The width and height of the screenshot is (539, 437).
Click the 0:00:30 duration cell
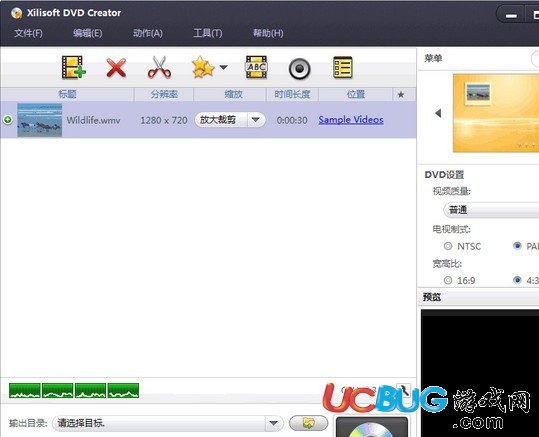pyautogui.click(x=292, y=120)
